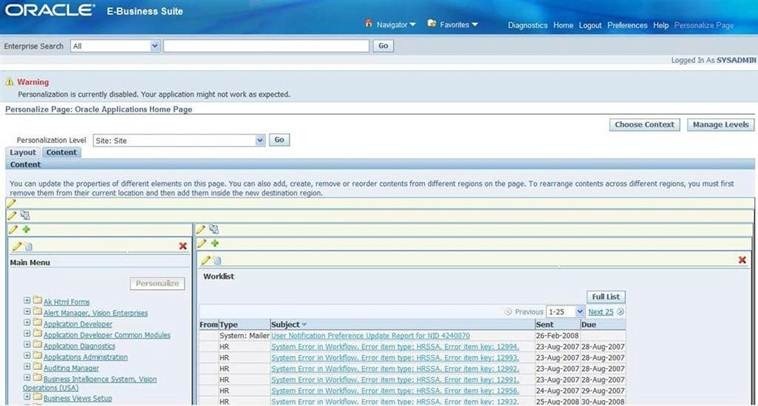Image resolution: width=758 pixels, height=406 pixels.
Task: Expand the Application Diagnostics node
Action: click(27, 345)
